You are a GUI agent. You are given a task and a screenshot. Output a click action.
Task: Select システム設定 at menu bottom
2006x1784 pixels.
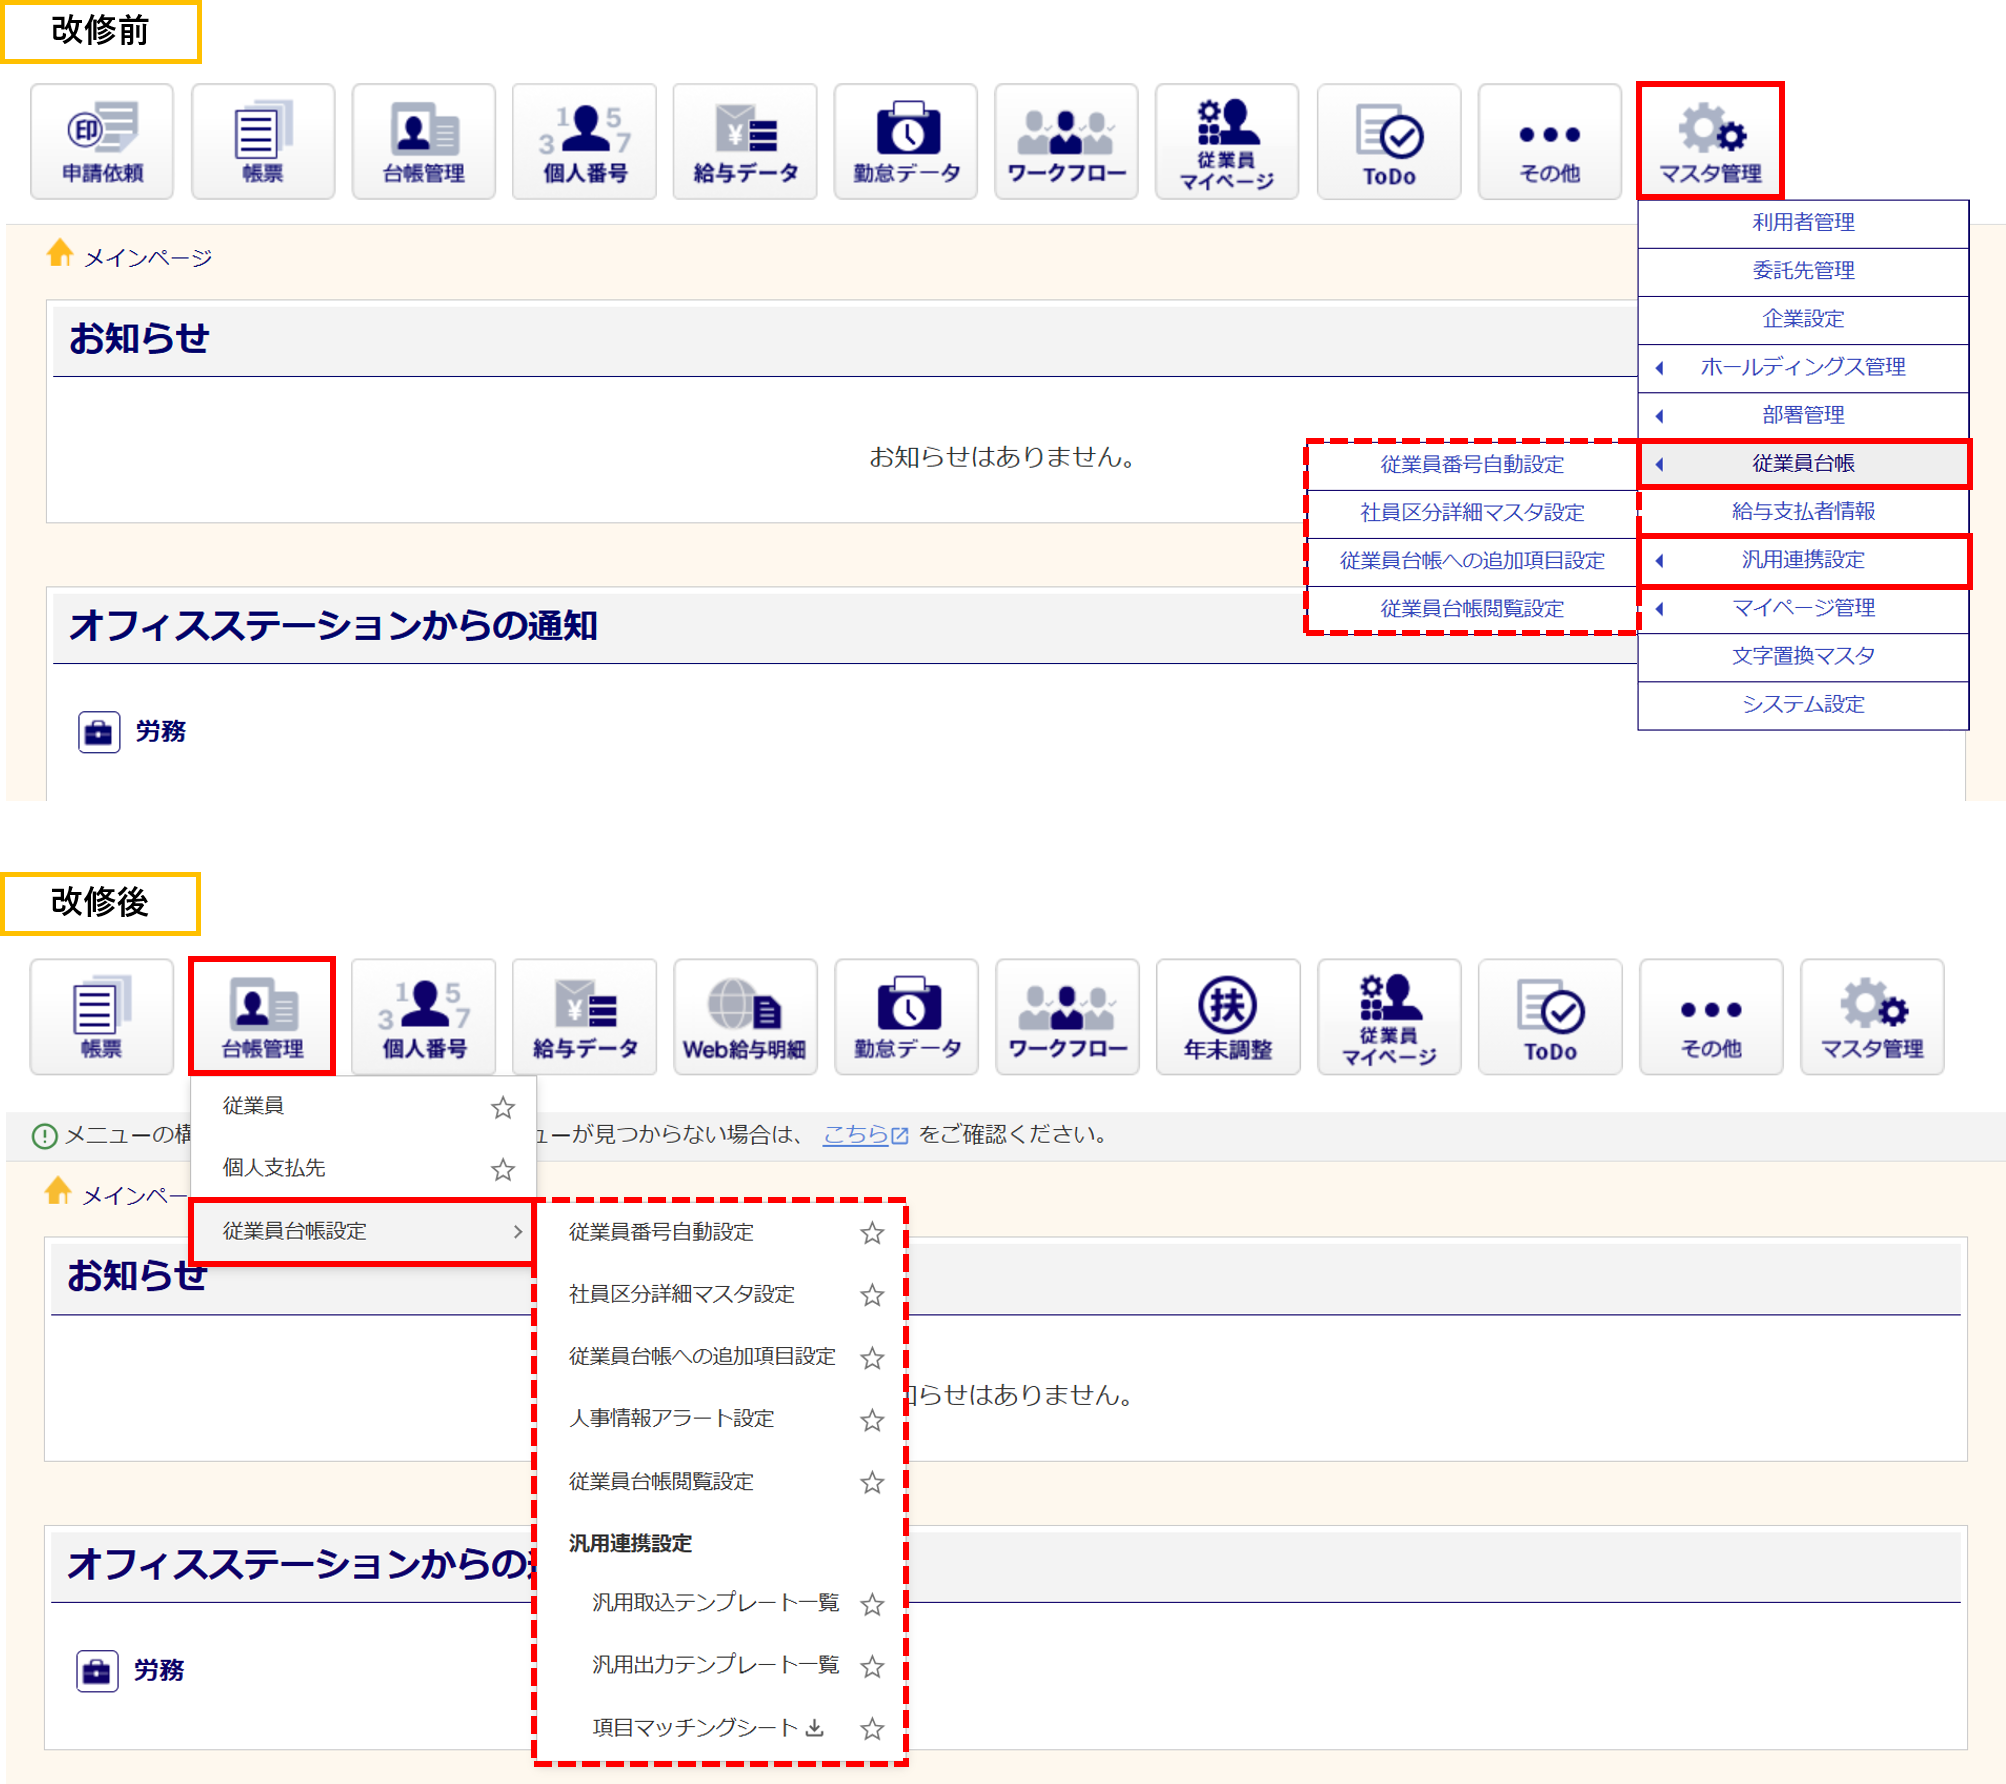1803,705
